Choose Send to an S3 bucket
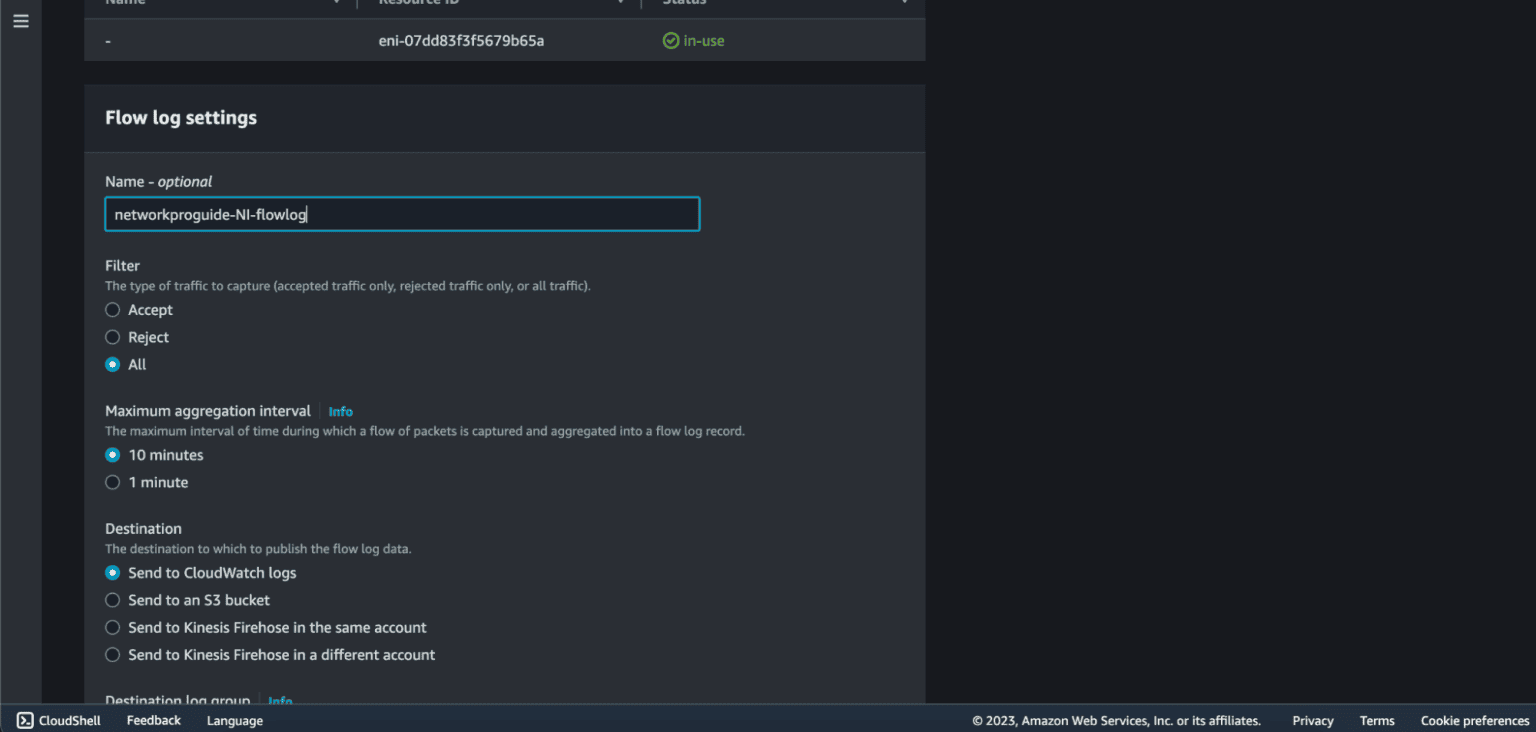The width and height of the screenshot is (1536, 732). [x=113, y=601]
